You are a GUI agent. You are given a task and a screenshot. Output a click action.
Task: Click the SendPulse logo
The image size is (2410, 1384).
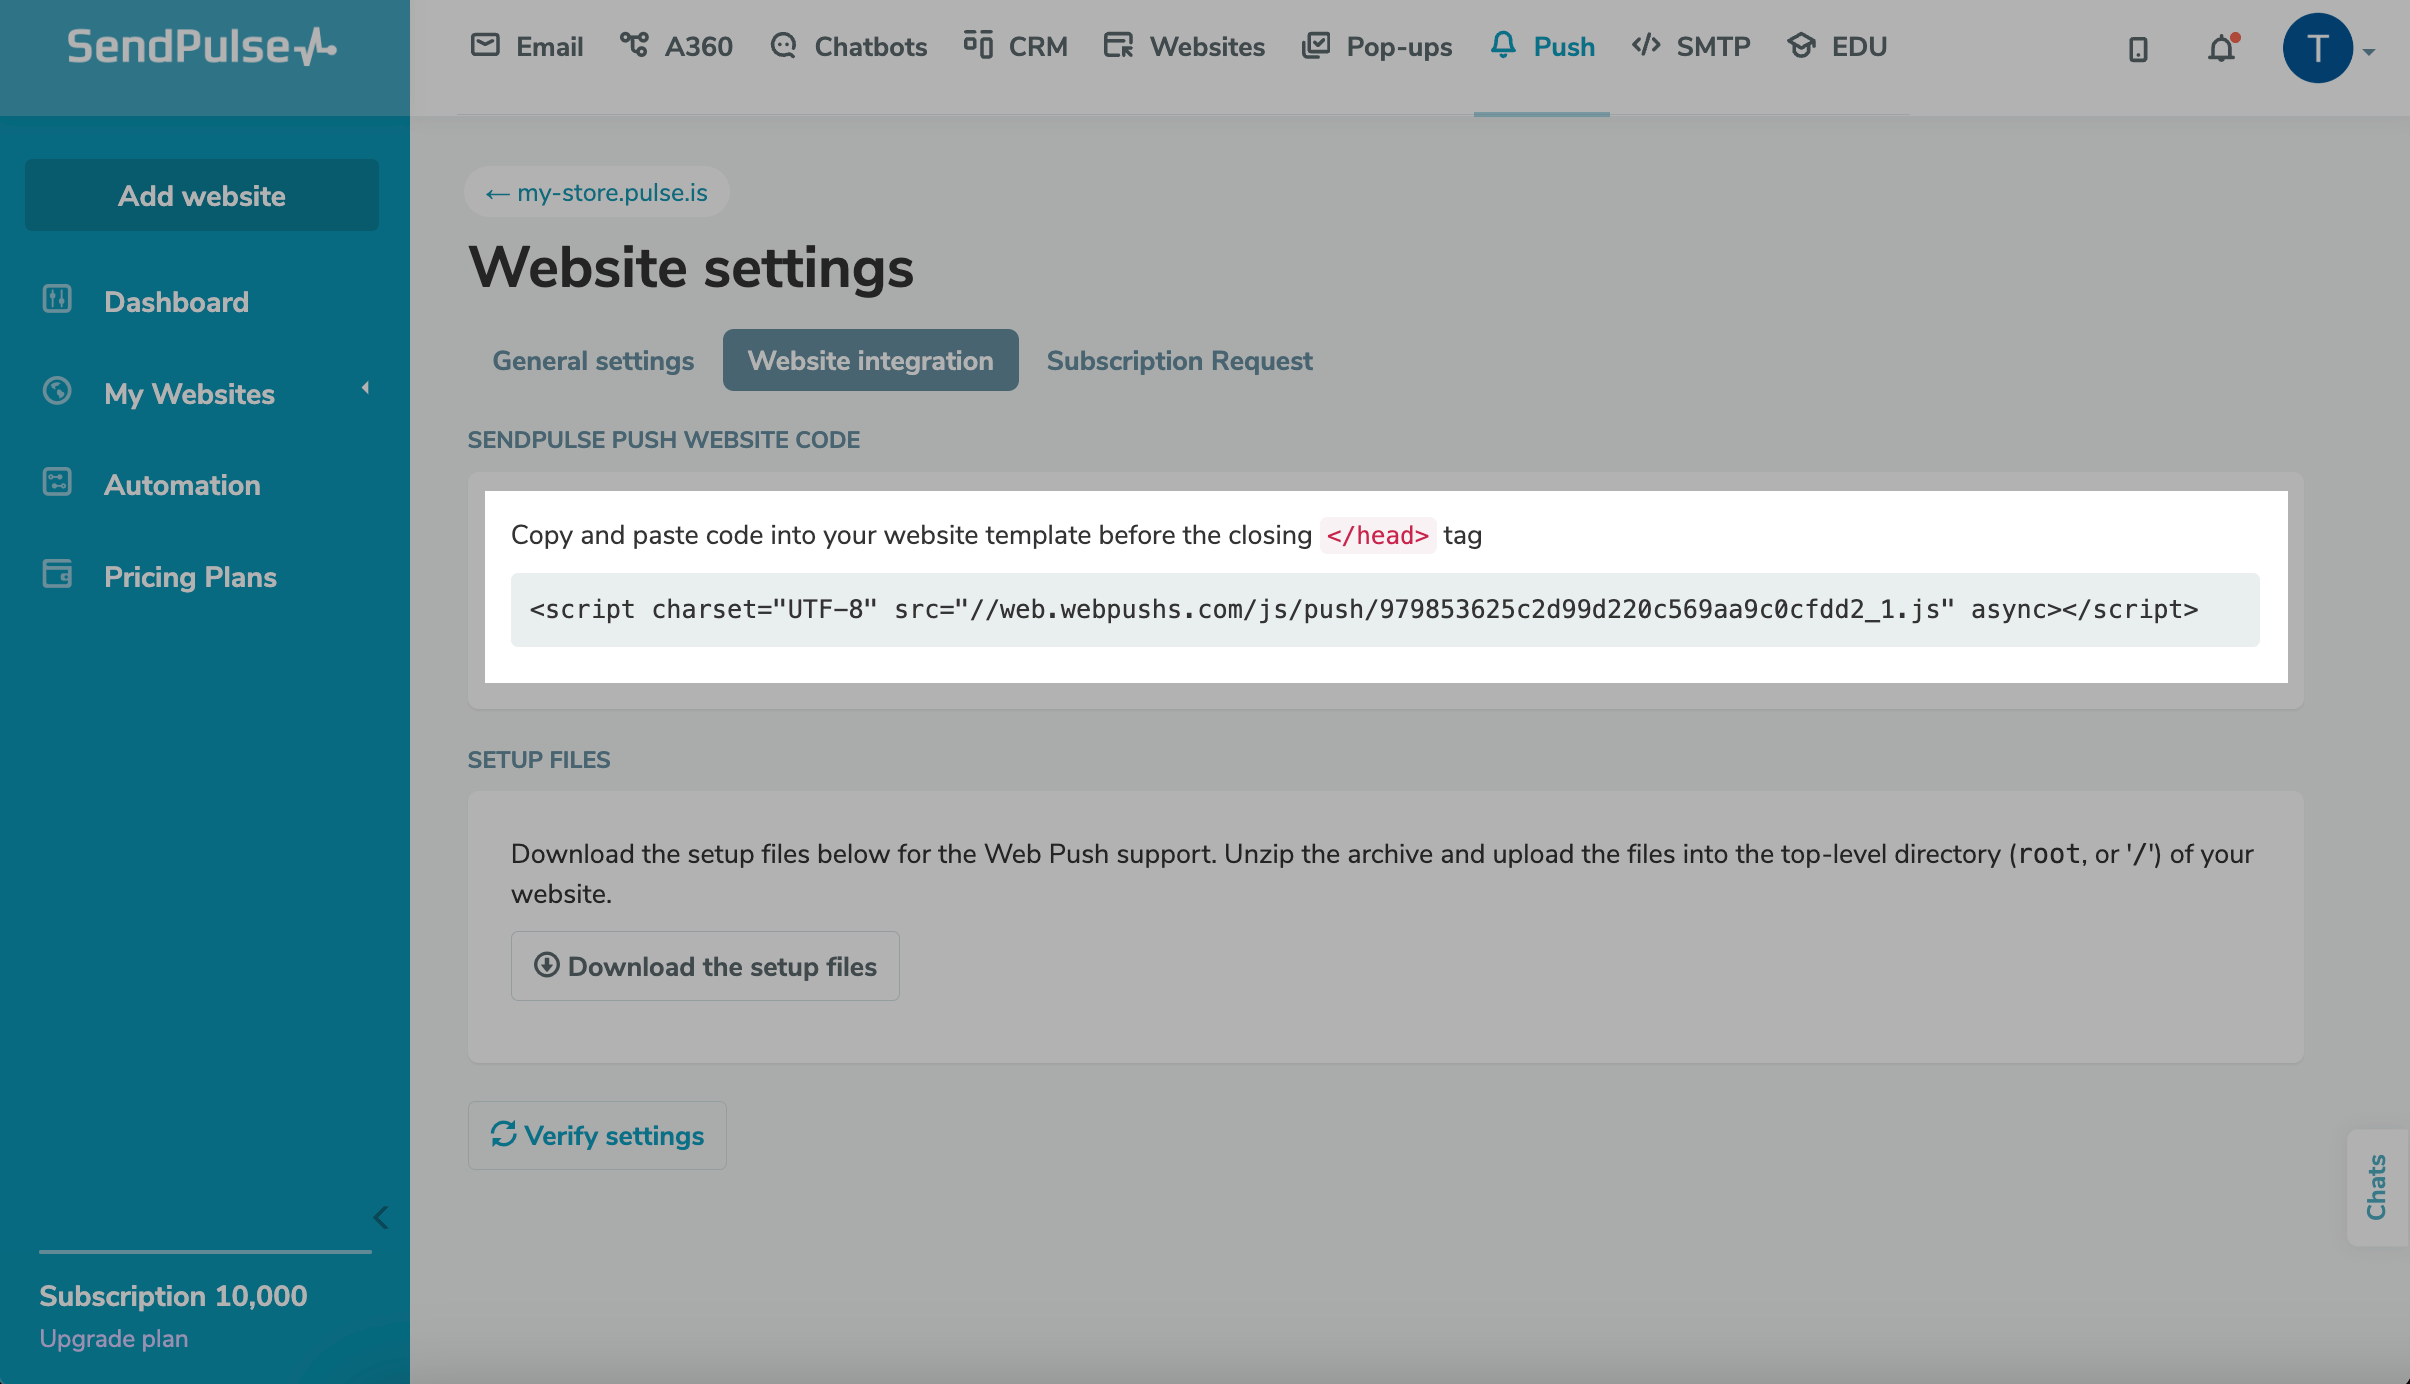click(x=201, y=47)
